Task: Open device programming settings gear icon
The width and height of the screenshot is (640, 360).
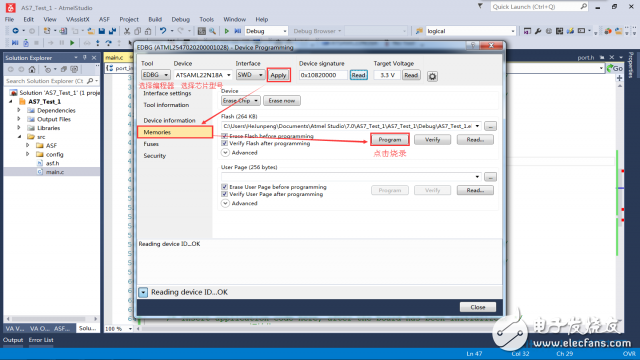Action: pos(432,76)
